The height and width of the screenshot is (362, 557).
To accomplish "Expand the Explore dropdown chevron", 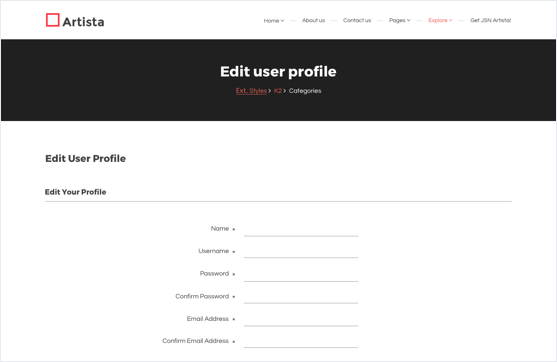I will click(450, 20).
